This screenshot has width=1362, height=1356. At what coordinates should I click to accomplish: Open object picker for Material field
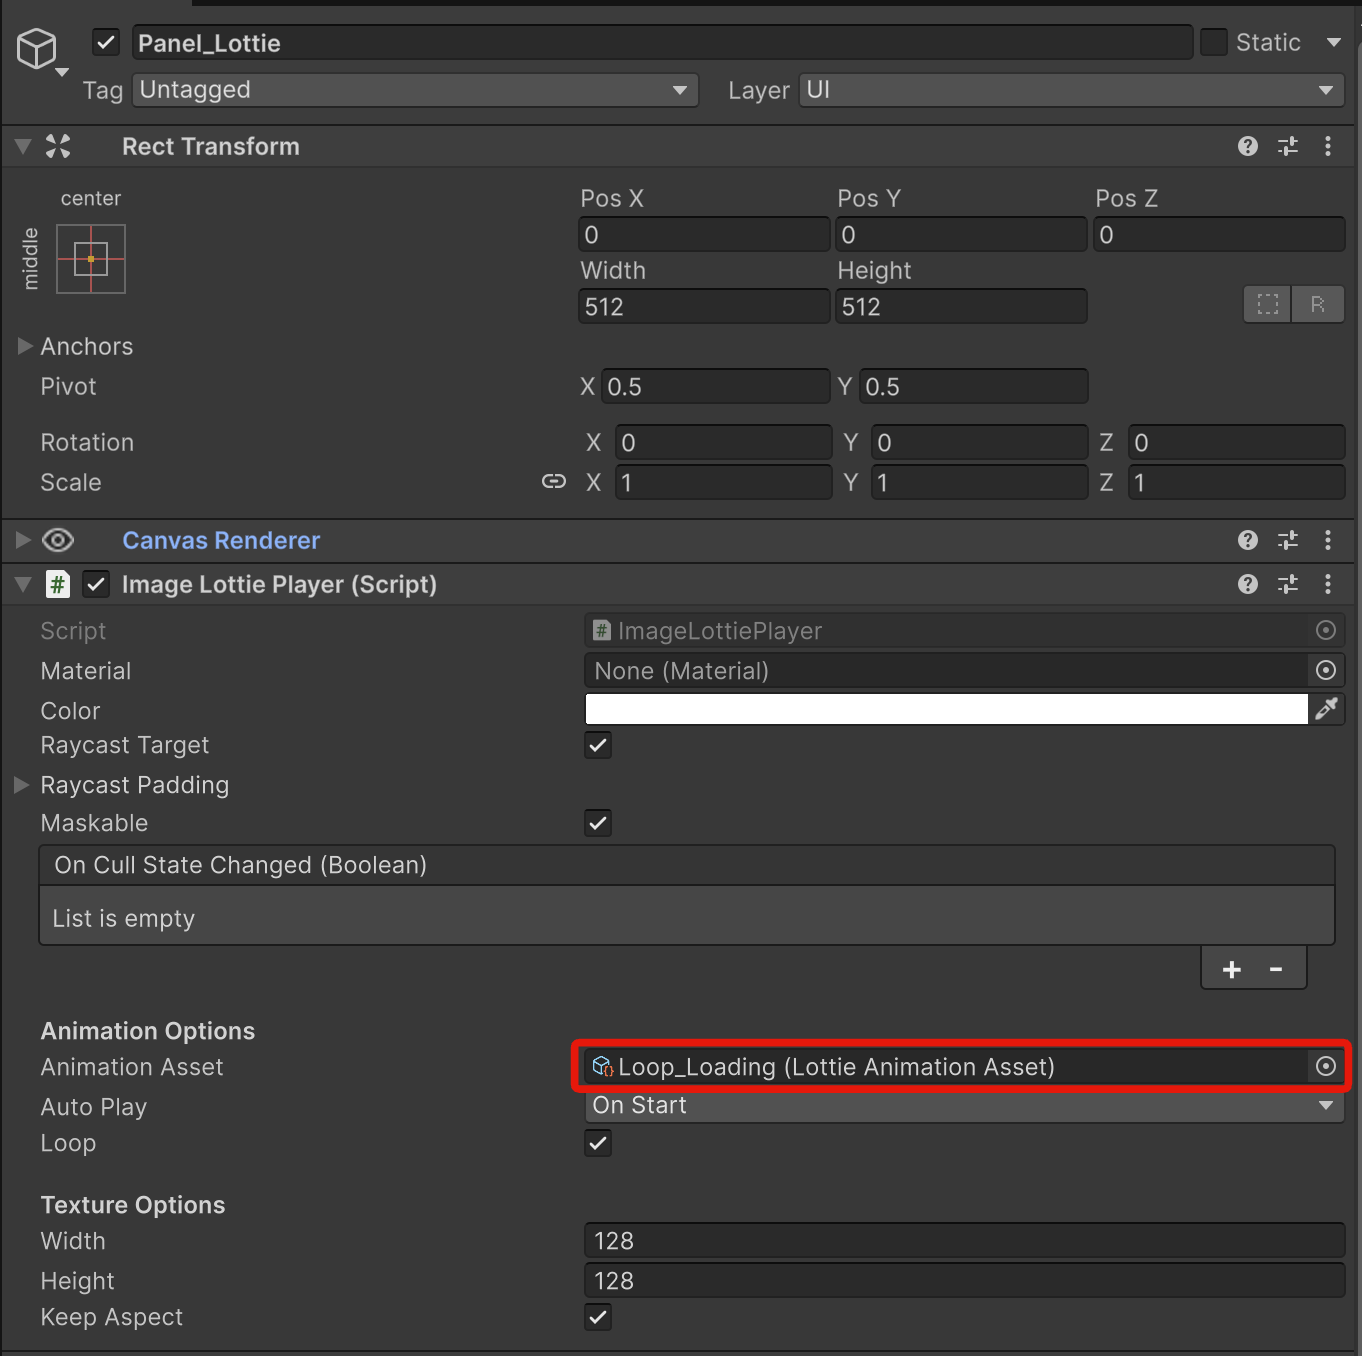pyautogui.click(x=1326, y=670)
